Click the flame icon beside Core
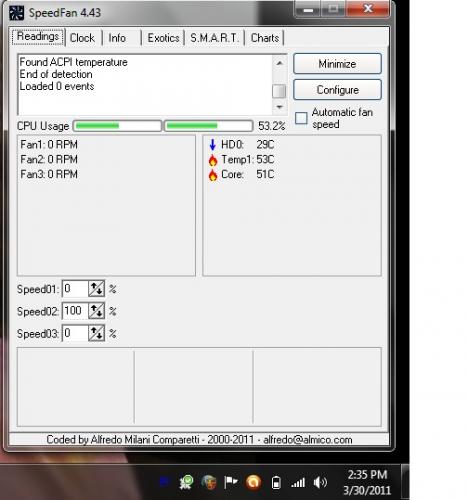The height and width of the screenshot is (500, 468). 213,175
